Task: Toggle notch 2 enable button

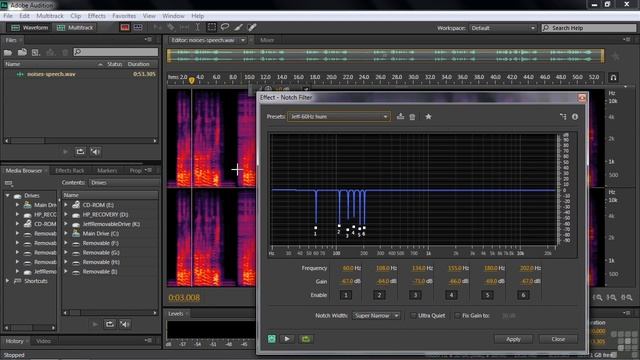Action: coord(379,295)
